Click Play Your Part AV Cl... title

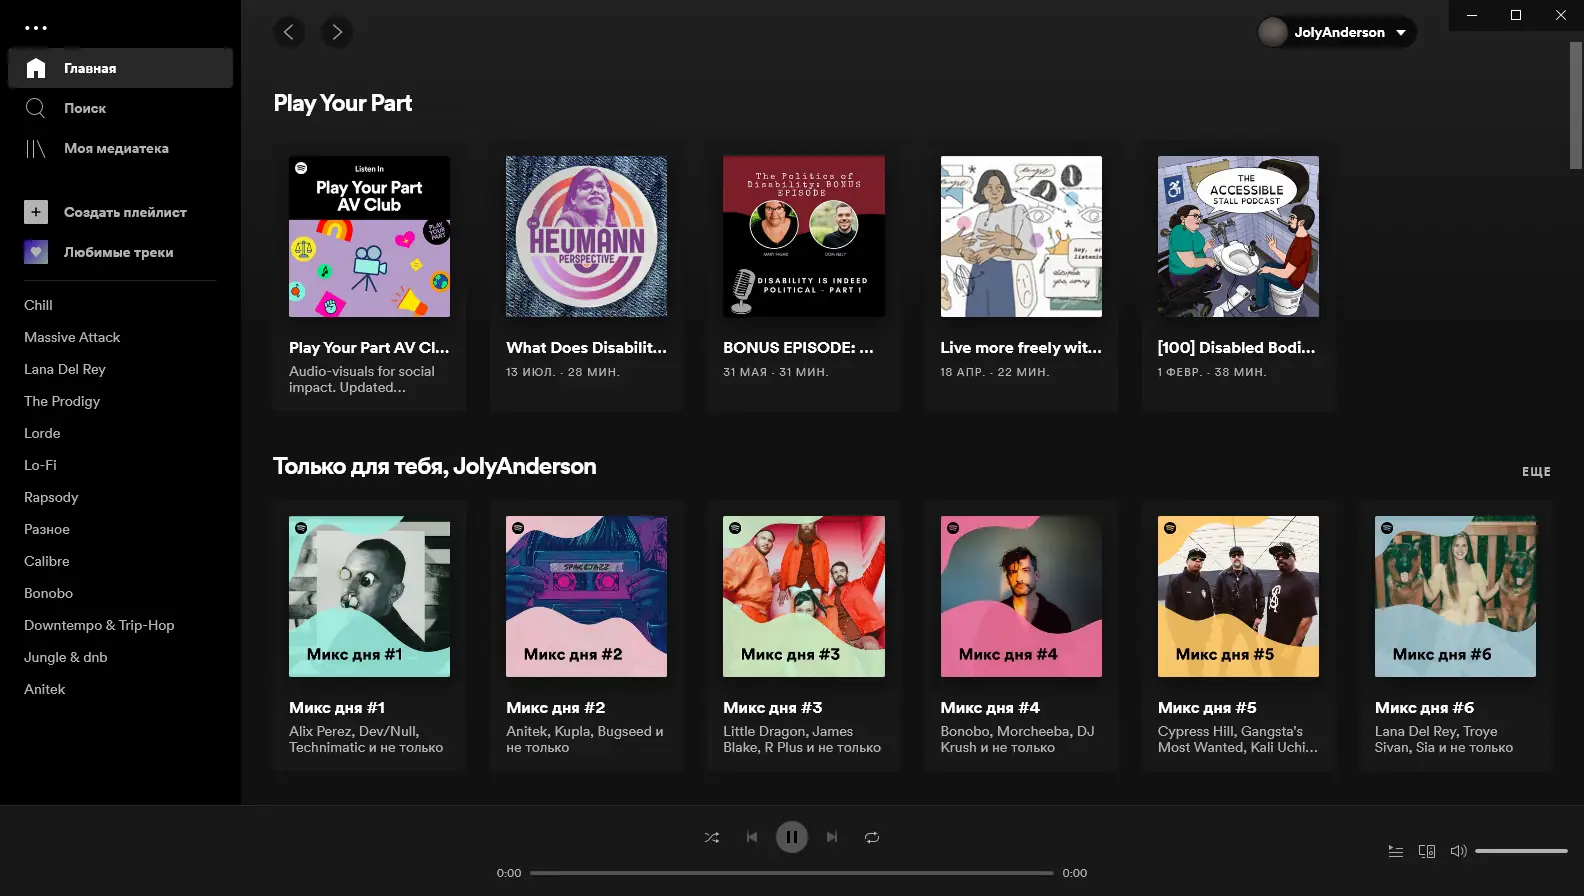(x=369, y=348)
